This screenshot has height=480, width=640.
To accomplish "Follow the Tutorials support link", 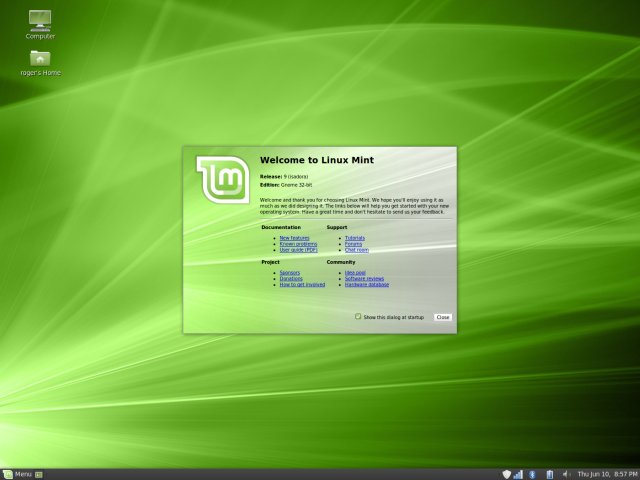I will click(x=355, y=237).
